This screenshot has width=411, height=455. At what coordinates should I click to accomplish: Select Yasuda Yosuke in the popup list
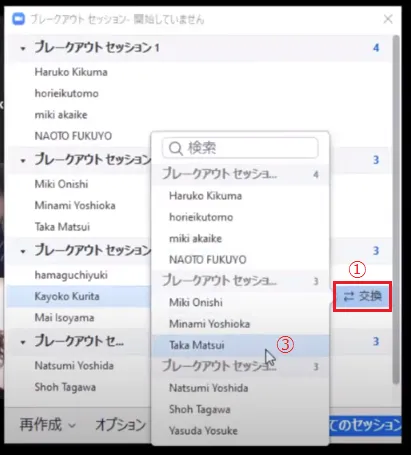click(x=240, y=431)
